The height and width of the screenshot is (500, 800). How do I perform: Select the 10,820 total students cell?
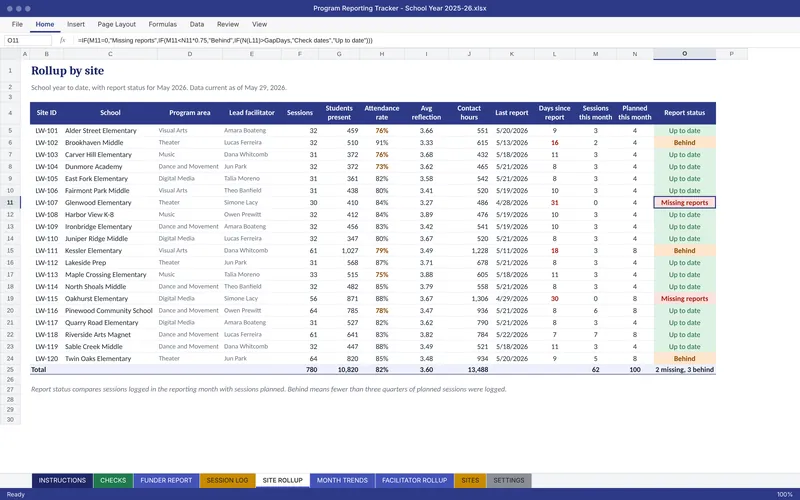click(x=339, y=369)
